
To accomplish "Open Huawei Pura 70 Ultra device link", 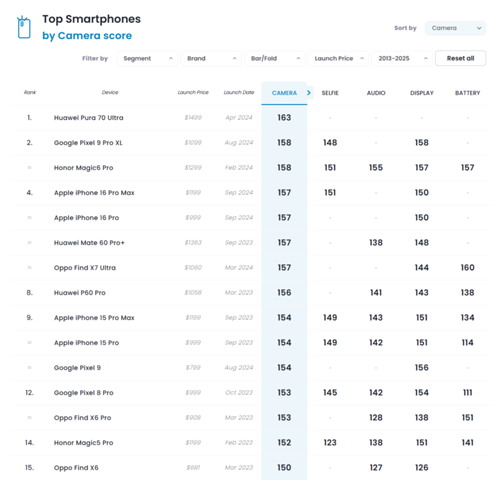I will (89, 118).
